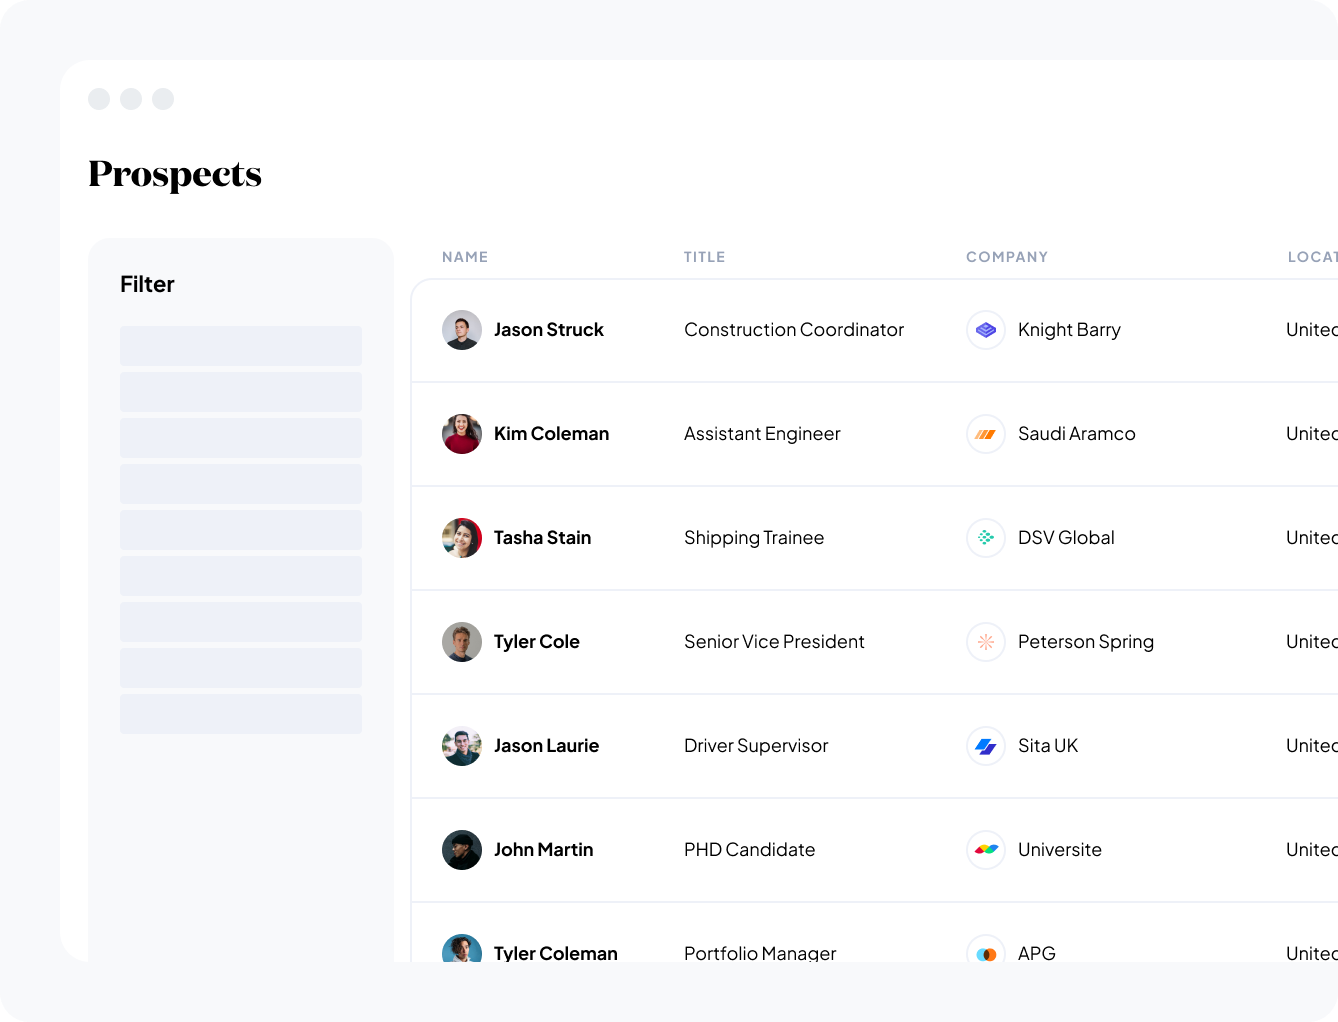1338x1022 pixels.
Task: Click Tyler Cole's avatar photo
Action: (x=462, y=642)
